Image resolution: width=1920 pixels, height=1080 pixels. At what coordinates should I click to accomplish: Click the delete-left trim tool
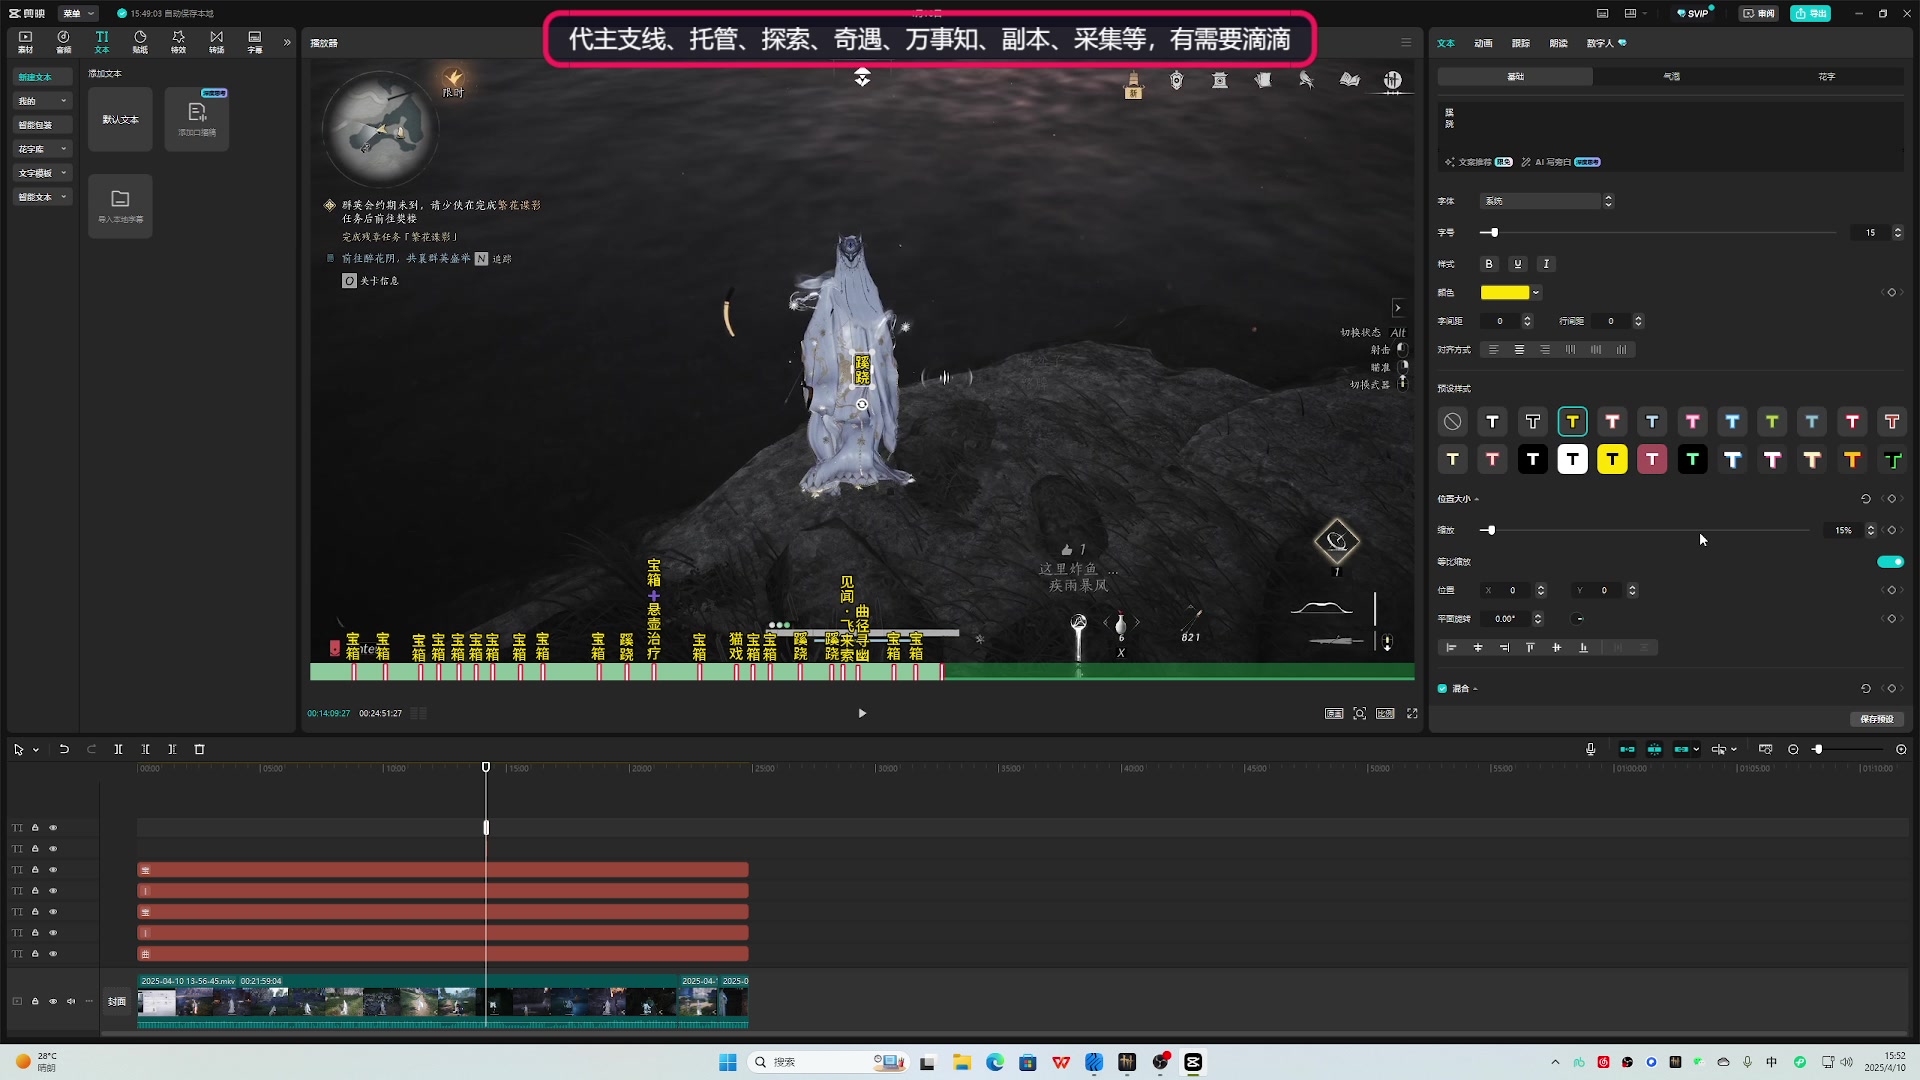pos(145,749)
